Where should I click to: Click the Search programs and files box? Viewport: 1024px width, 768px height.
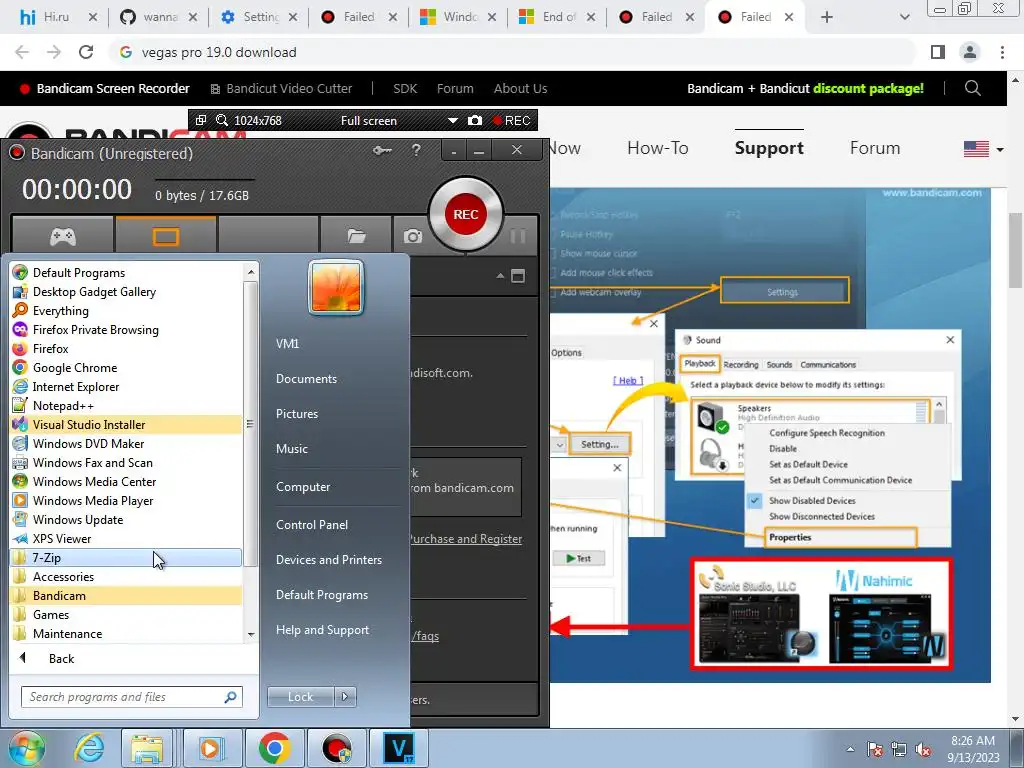click(x=132, y=697)
